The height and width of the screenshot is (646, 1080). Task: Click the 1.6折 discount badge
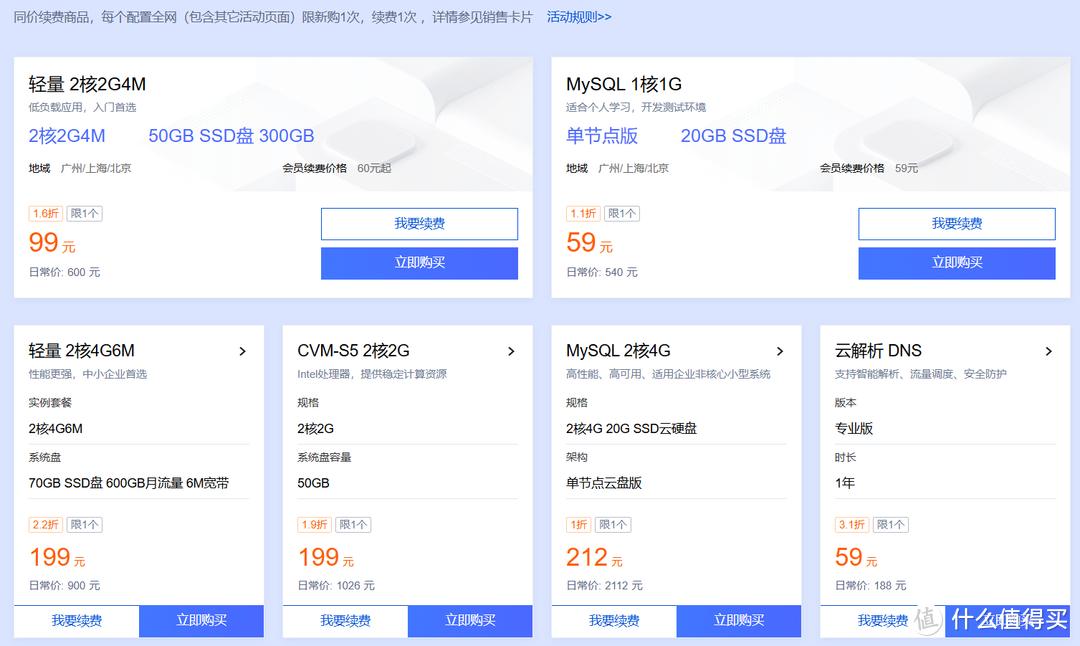tap(44, 213)
